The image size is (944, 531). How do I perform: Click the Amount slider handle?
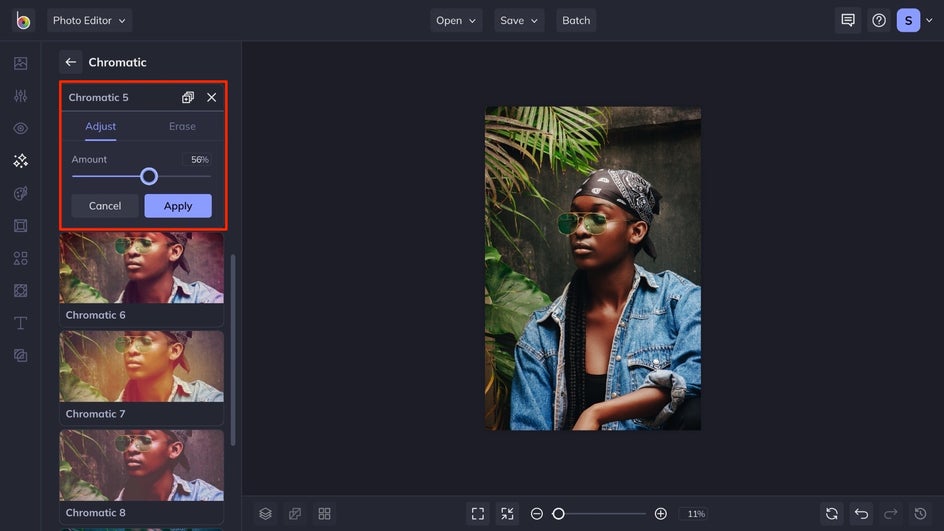[149, 176]
